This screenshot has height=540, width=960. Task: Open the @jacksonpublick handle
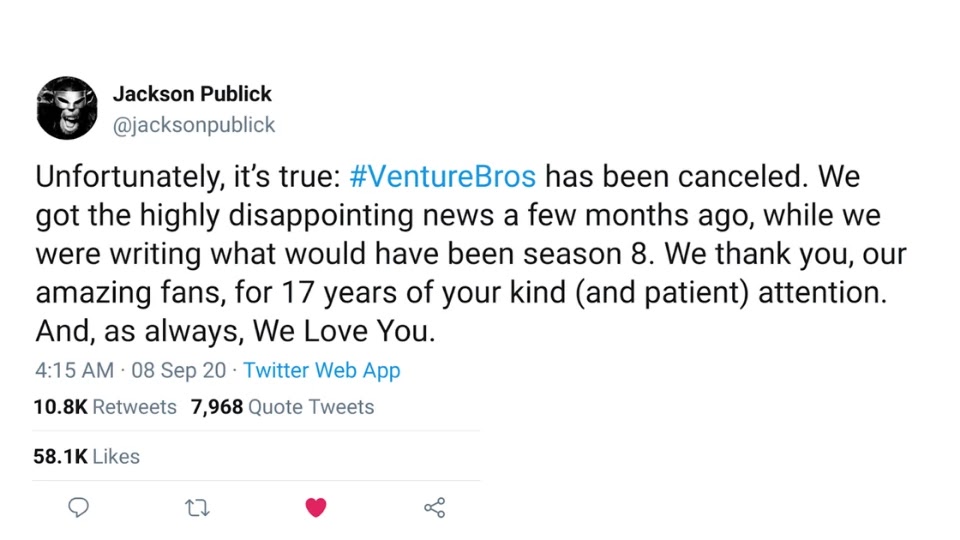[x=194, y=125]
